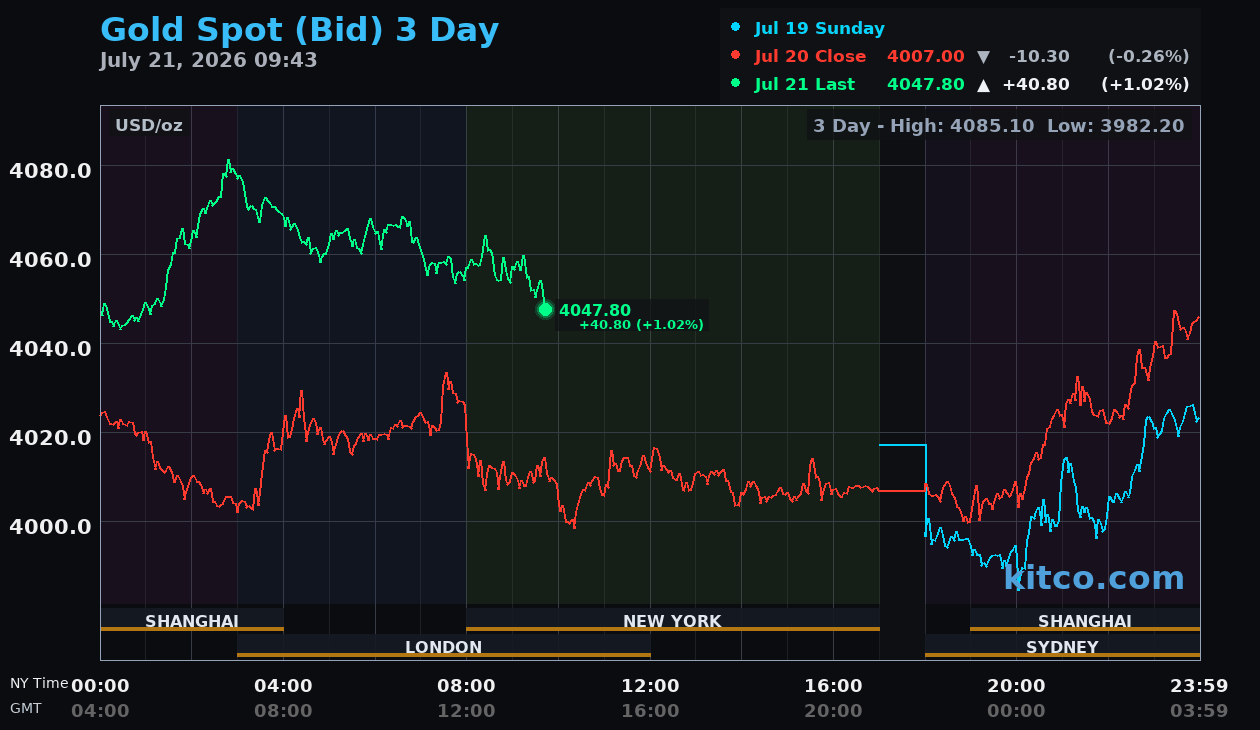Click the Jul 21 Last legend label
Screen dimensions: 1260x730
[x=805, y=84]
